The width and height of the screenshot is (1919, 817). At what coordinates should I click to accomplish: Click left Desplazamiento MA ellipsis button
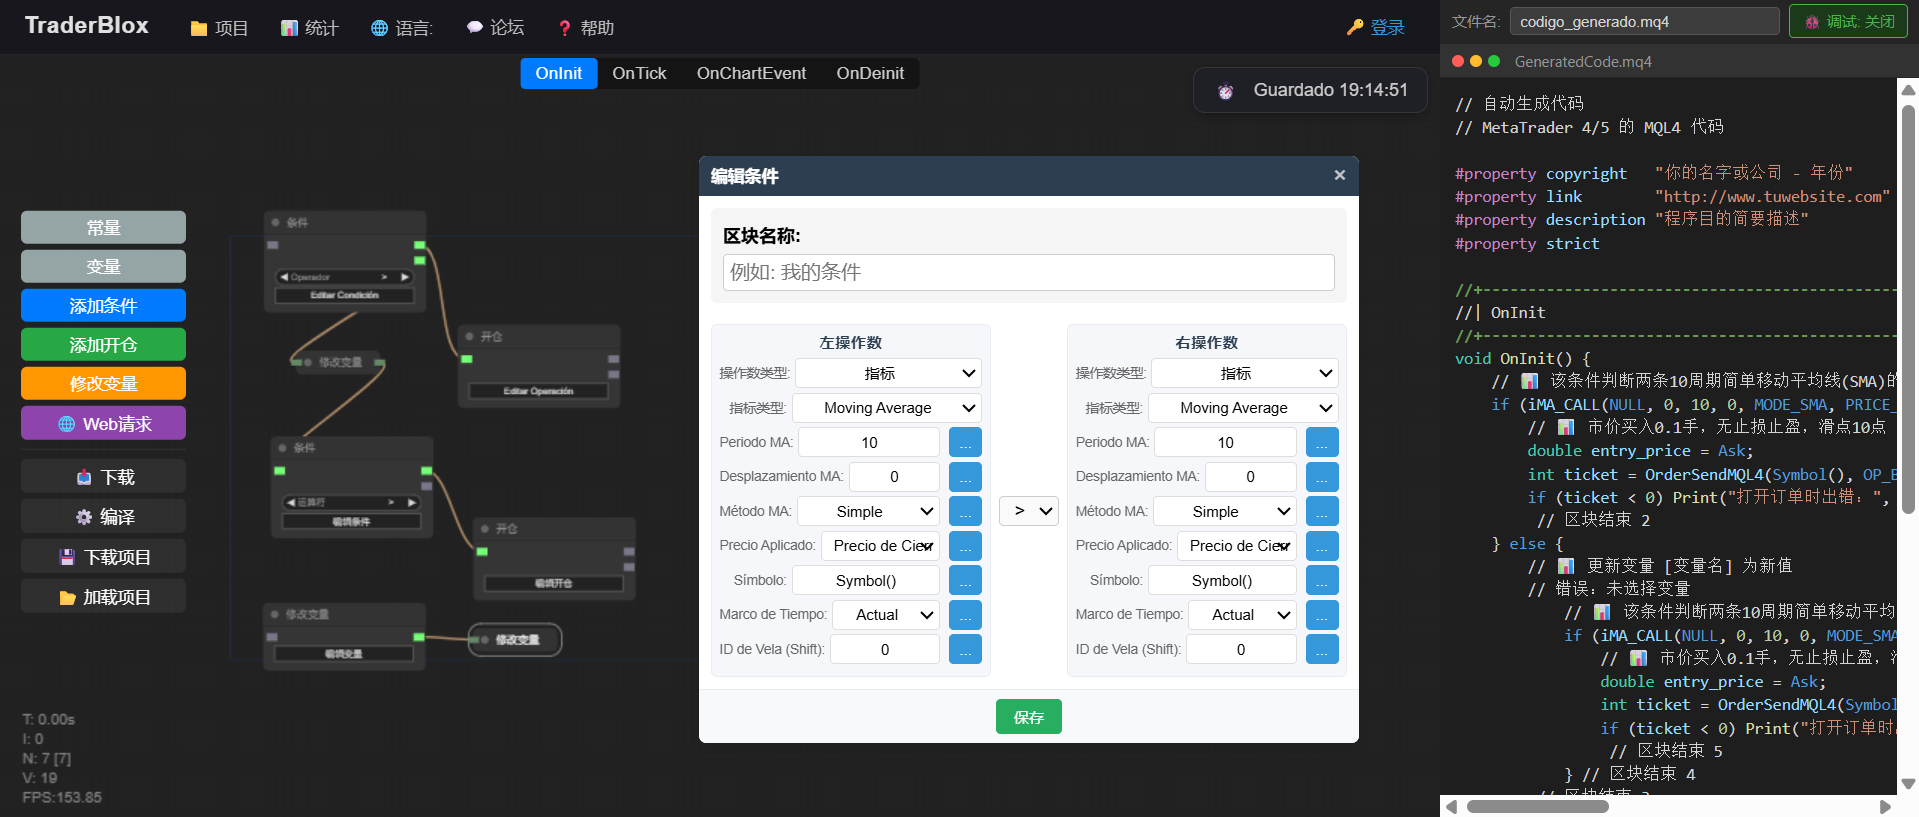965,477
